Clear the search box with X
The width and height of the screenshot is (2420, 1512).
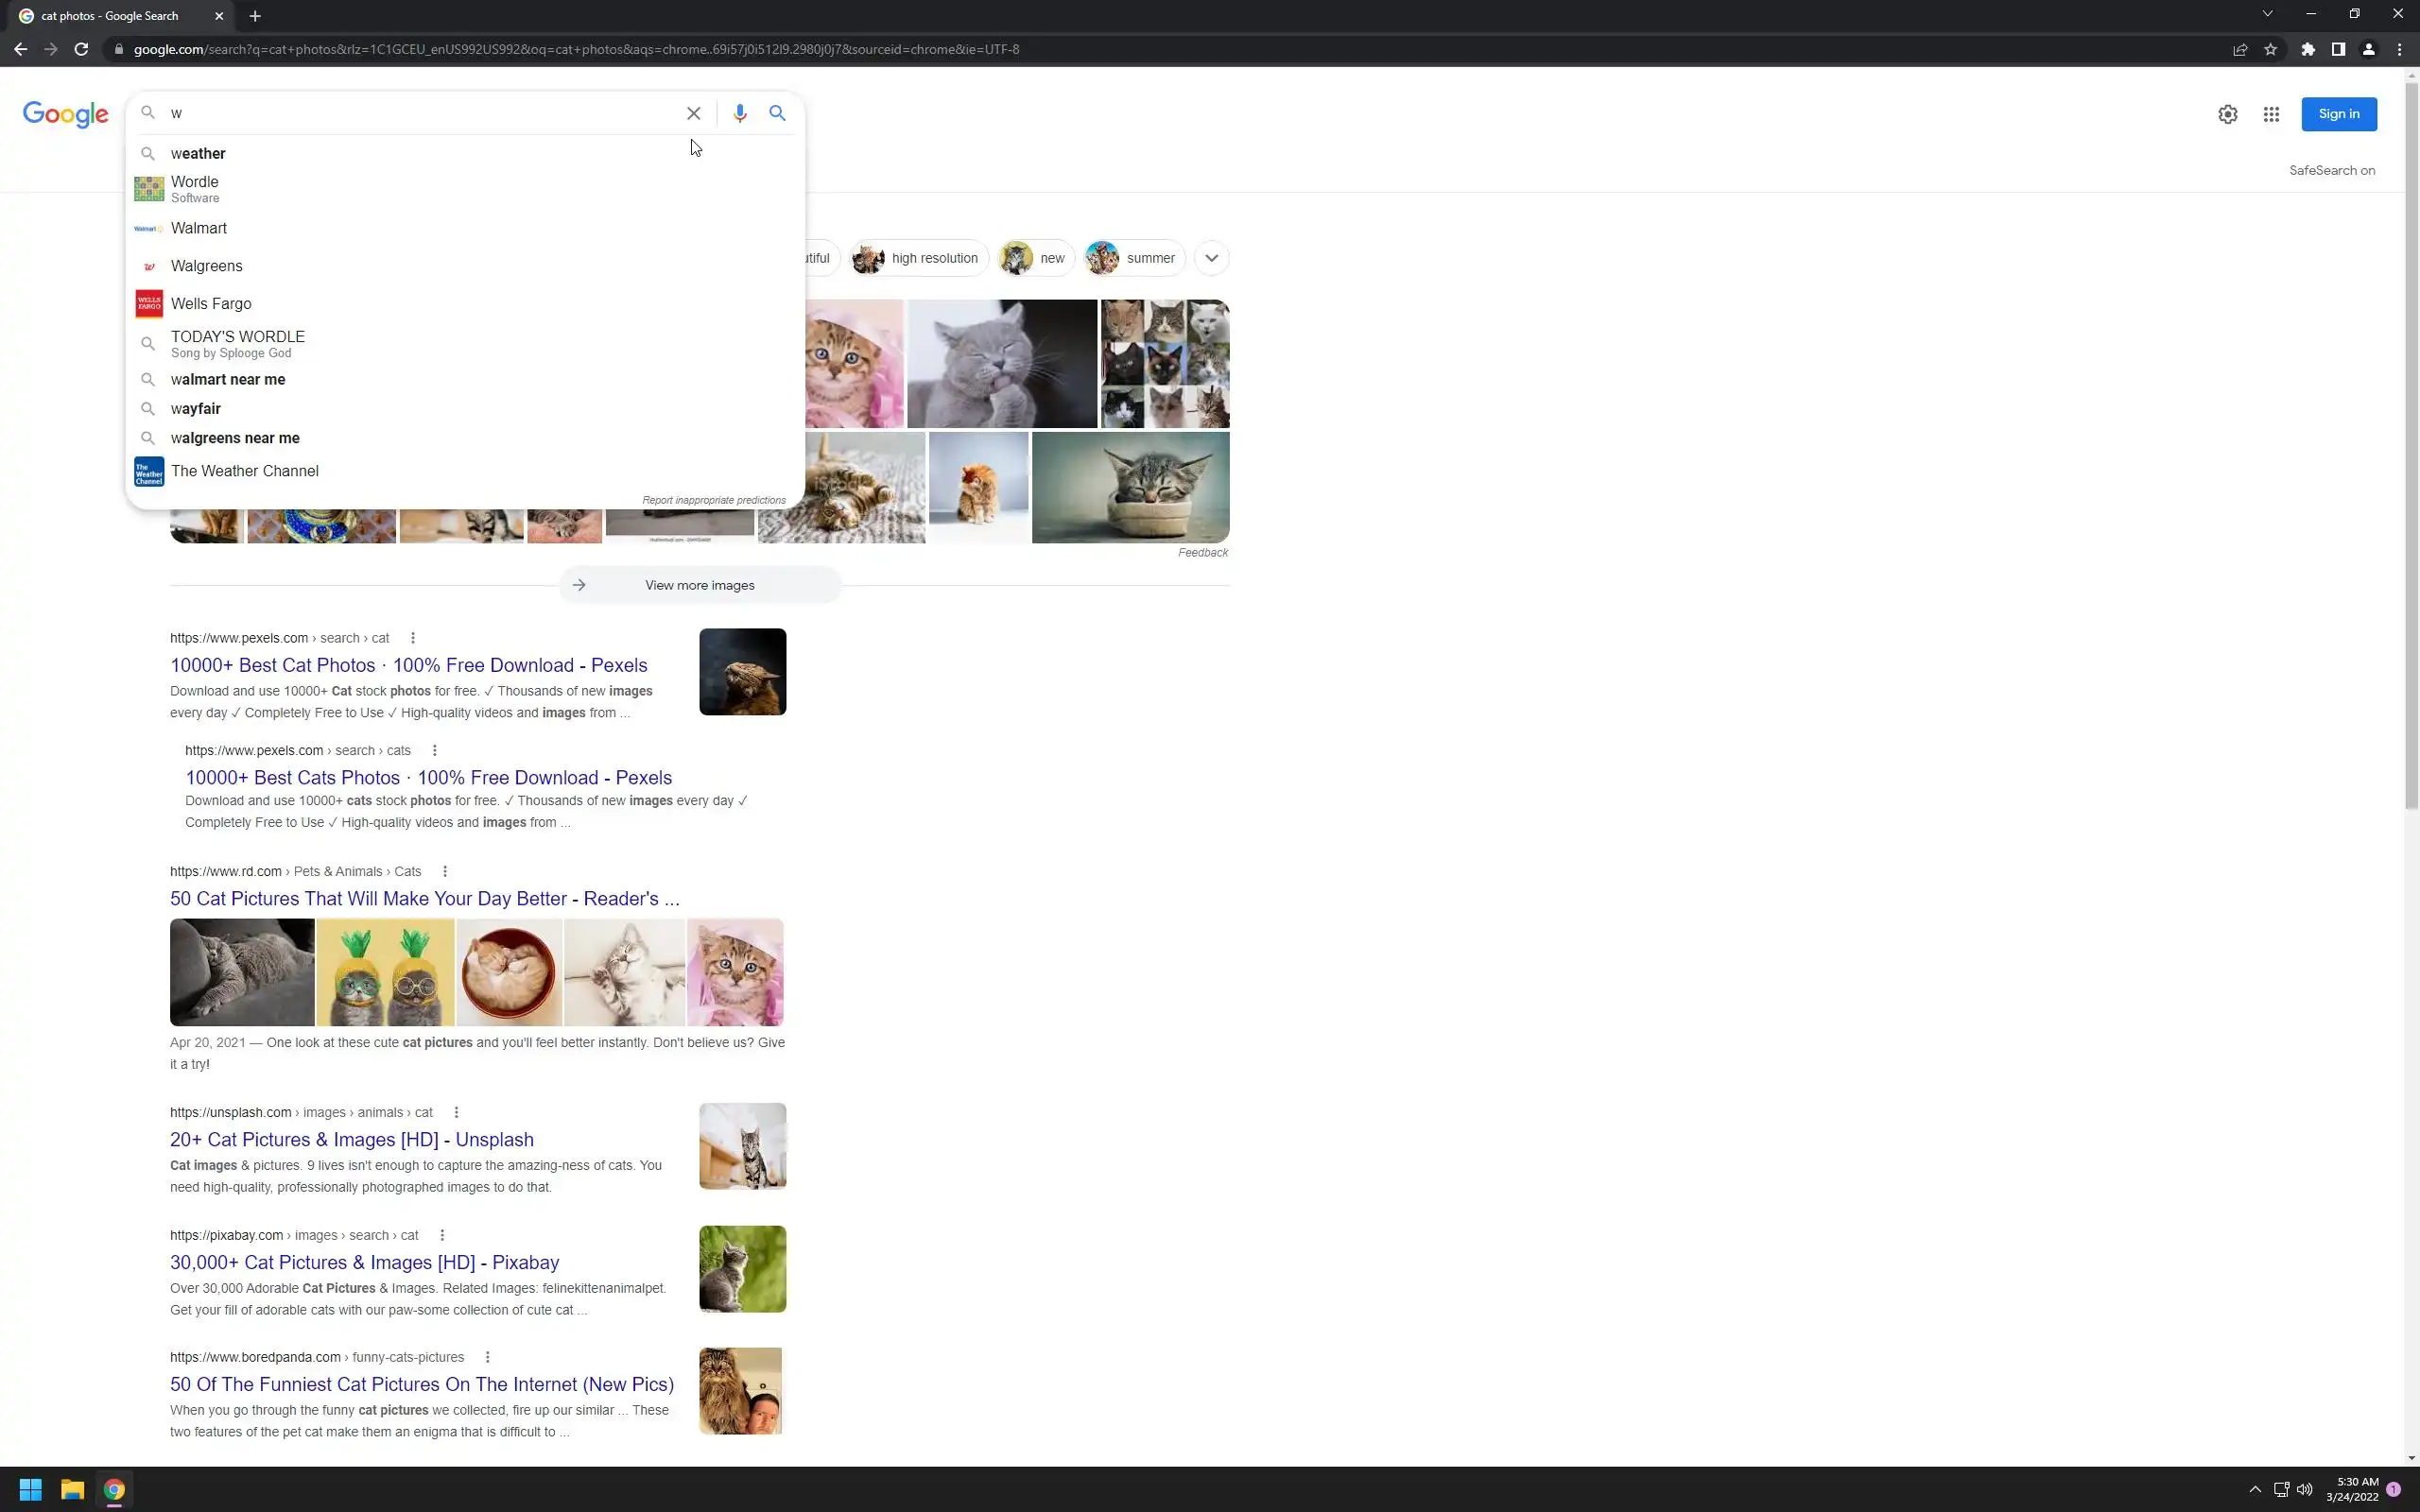[x=693, y=113]
